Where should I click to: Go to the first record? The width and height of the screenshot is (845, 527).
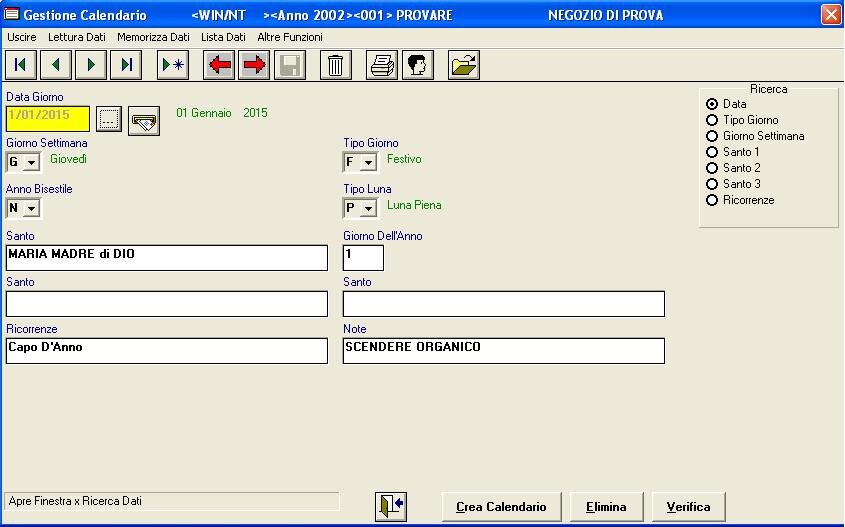coord(20,65)
